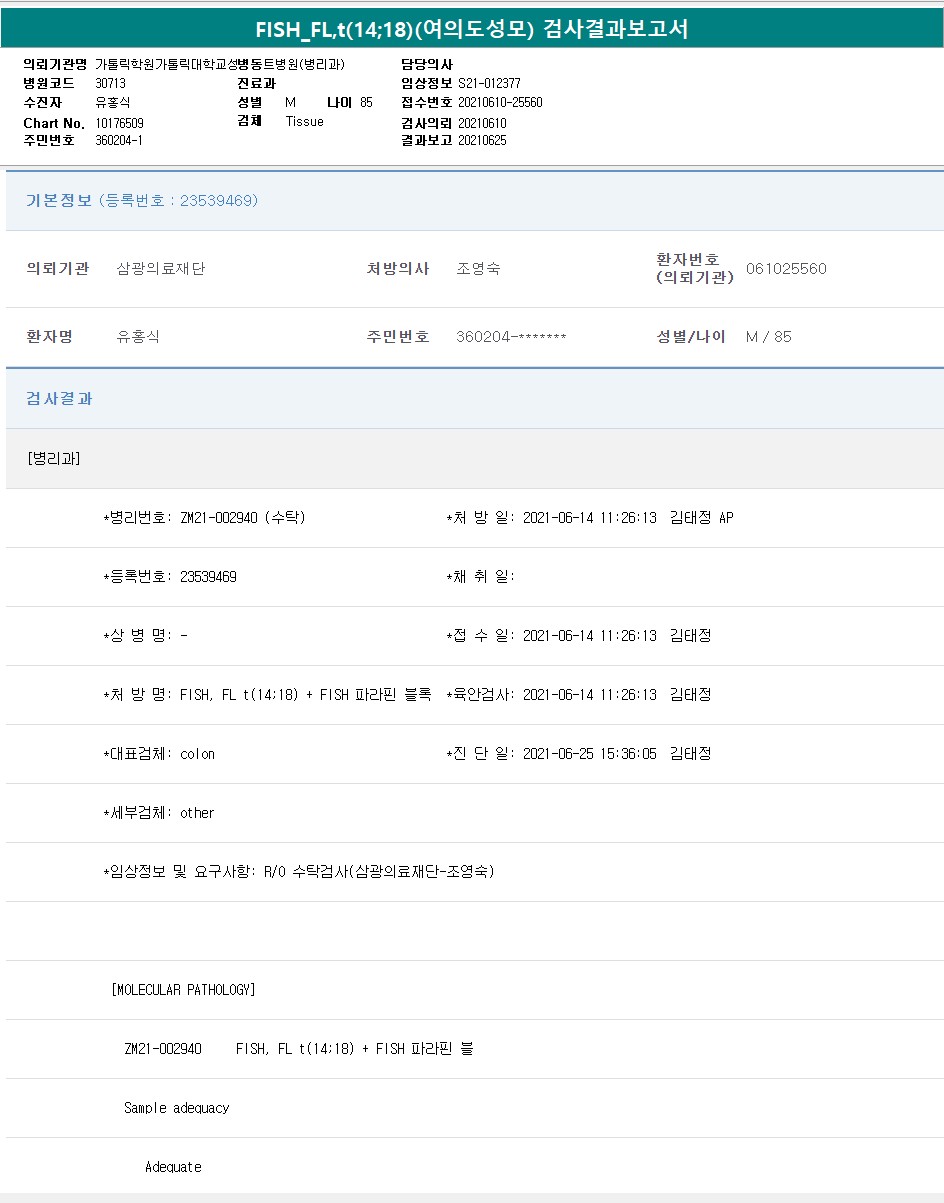Click 임상정보 value S21-012377
The image size is (944, 1203).
tap(489, 84)
